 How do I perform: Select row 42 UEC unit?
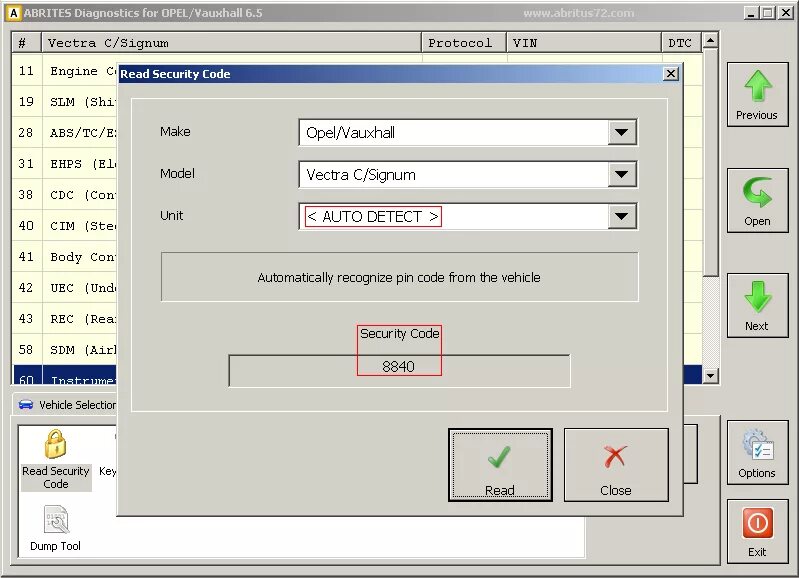point(65,288)
